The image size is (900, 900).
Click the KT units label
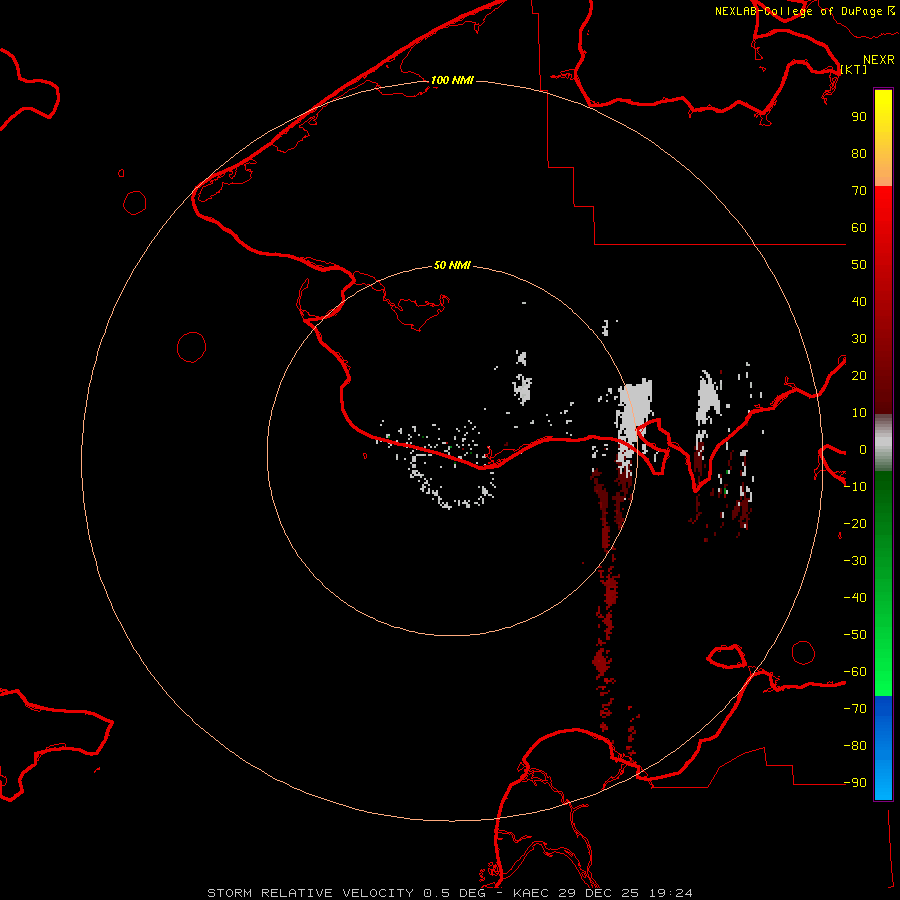[x=854, y=69]
